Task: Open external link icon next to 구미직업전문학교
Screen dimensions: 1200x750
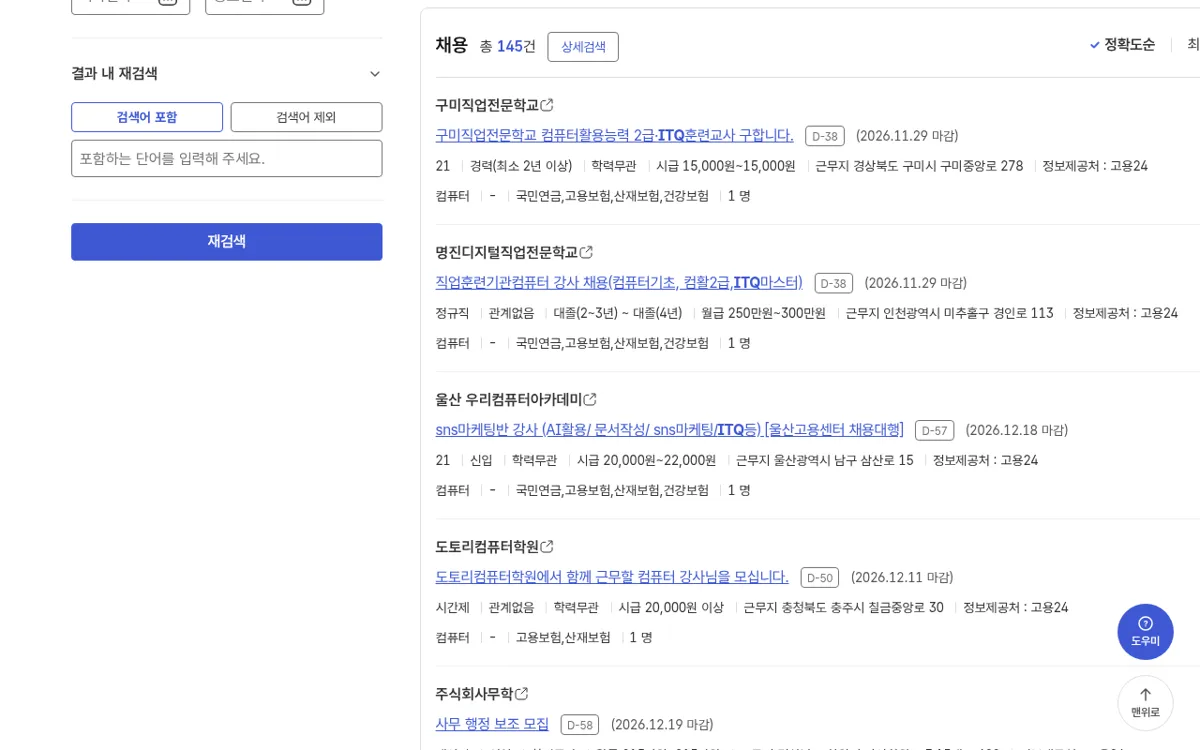Action: pyautogui.click(x=547, y=105)
